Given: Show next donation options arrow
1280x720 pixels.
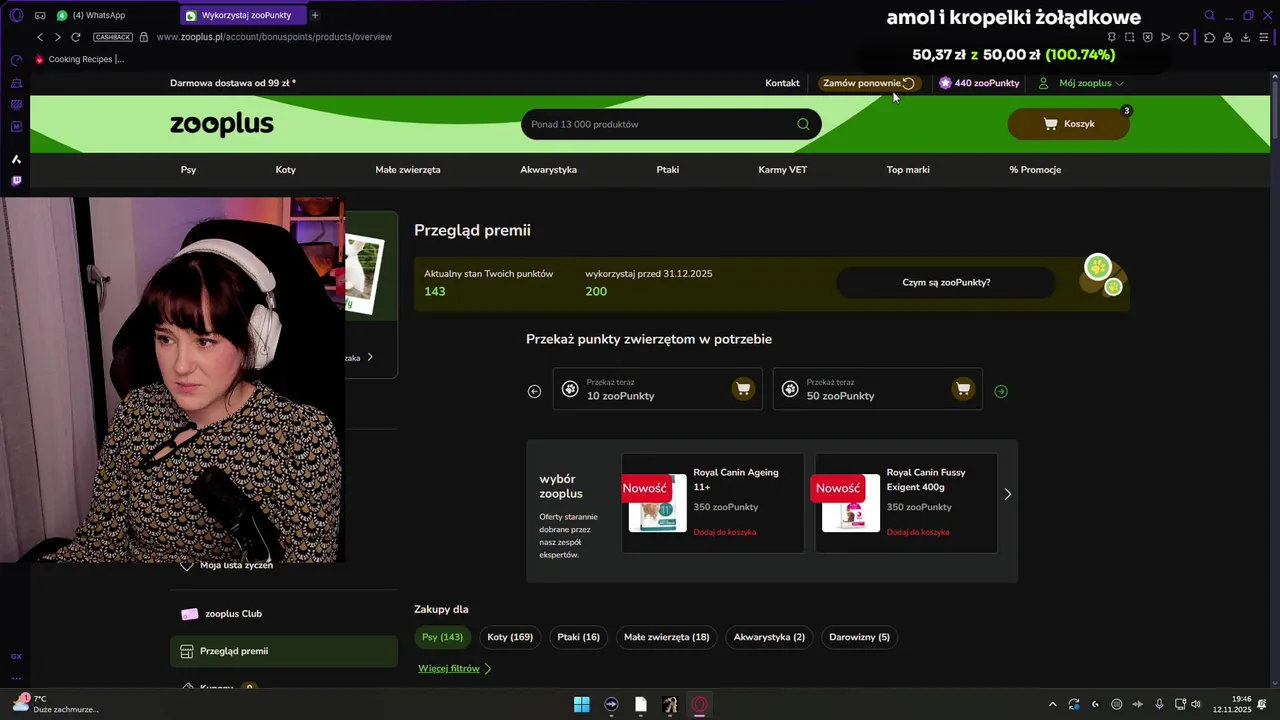Looking at the screenshot, I should tap(1001, 391).
